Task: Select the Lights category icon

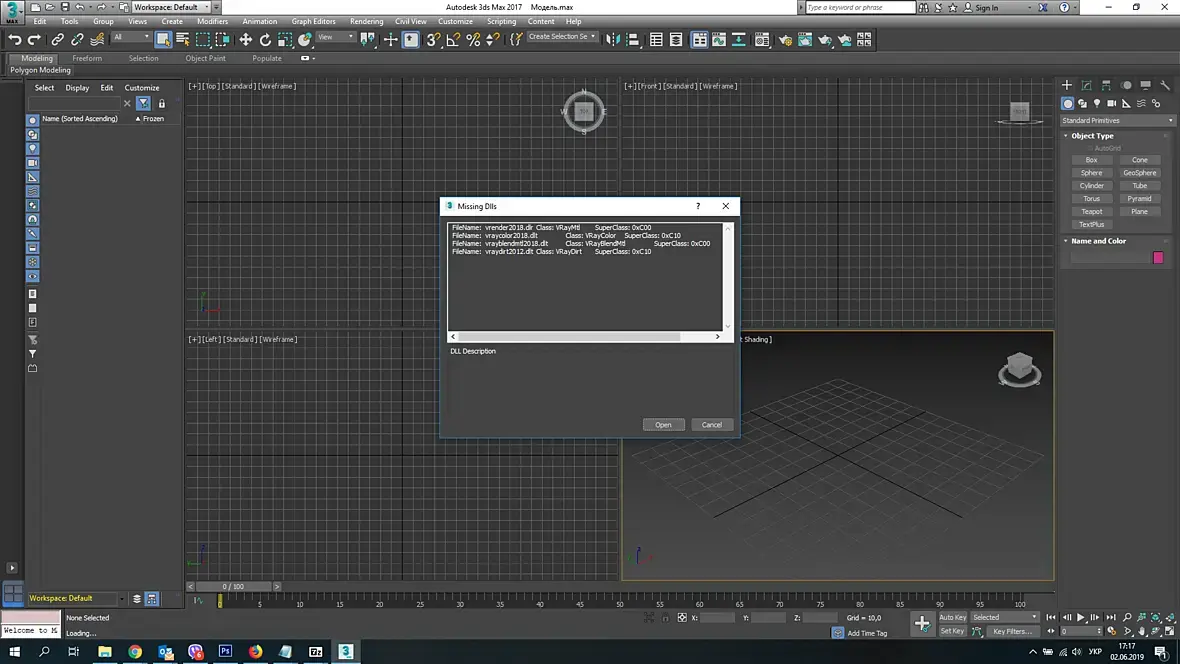Action: point(1097,103)
